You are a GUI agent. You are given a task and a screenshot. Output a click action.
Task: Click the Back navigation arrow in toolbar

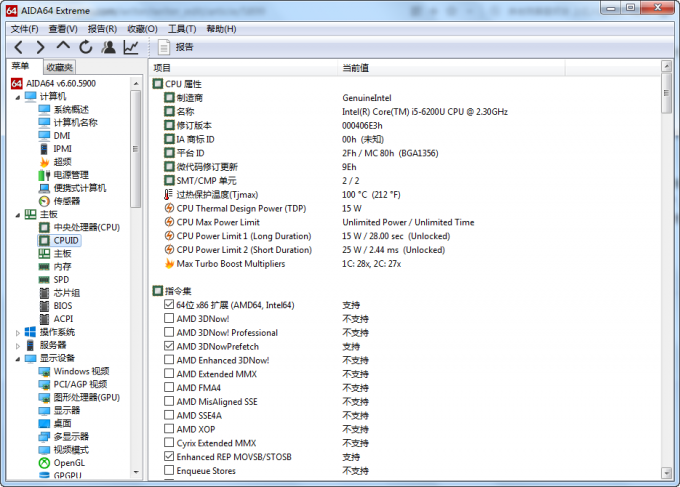[x=19, y=47]
